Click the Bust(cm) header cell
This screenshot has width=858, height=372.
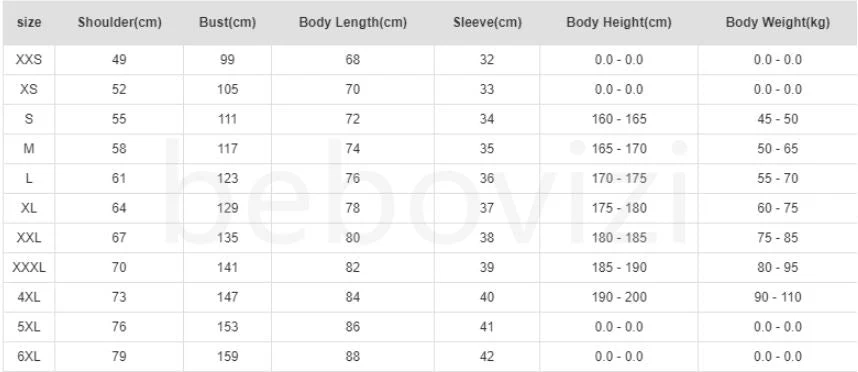pyautogui.click(x=227, y=23)
